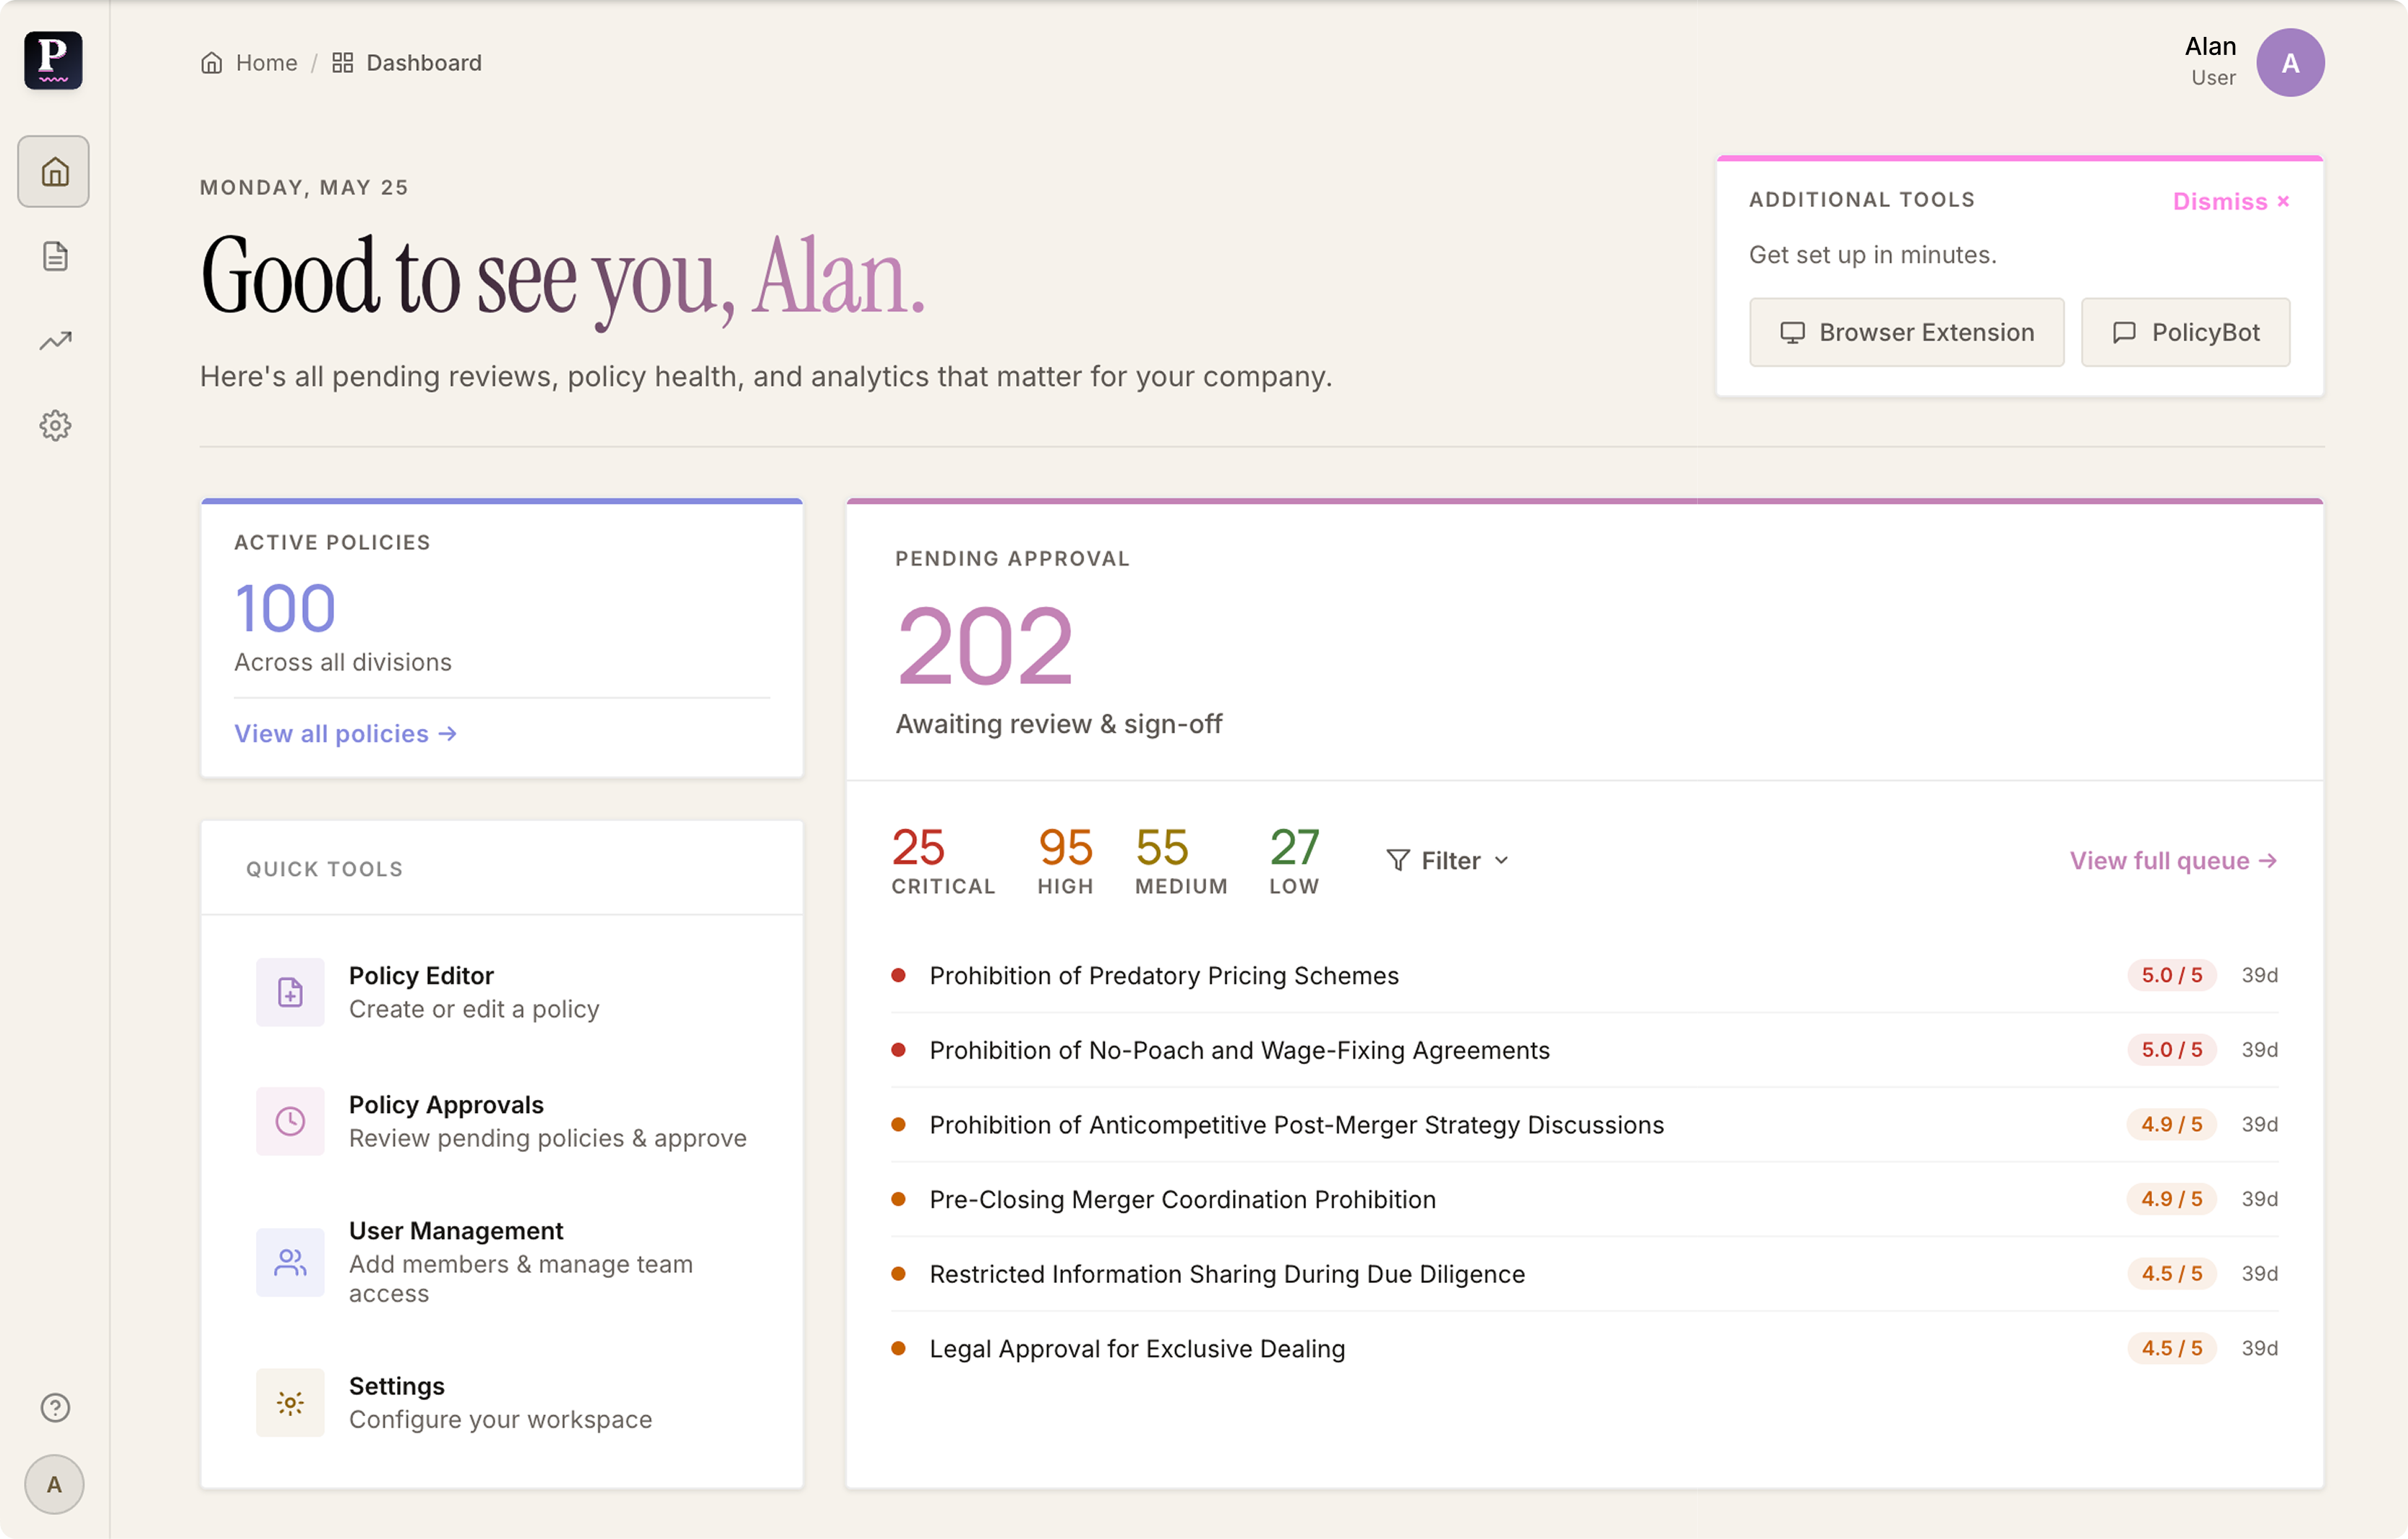Click the 4.9 / 5 score on Pre-Closing Merger row
Viewport: 2408px width, 1539px height.
2172,1199
